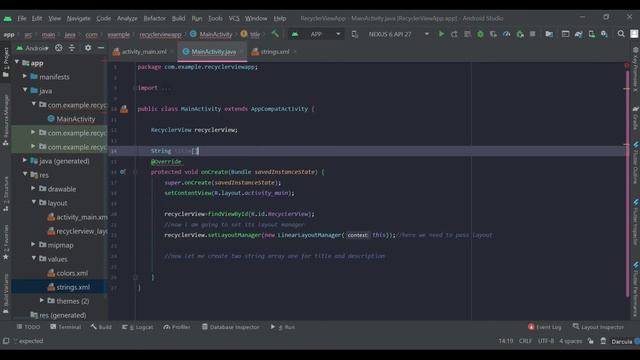Open the VCS menu
640x360 pixels.
(234, 18)
